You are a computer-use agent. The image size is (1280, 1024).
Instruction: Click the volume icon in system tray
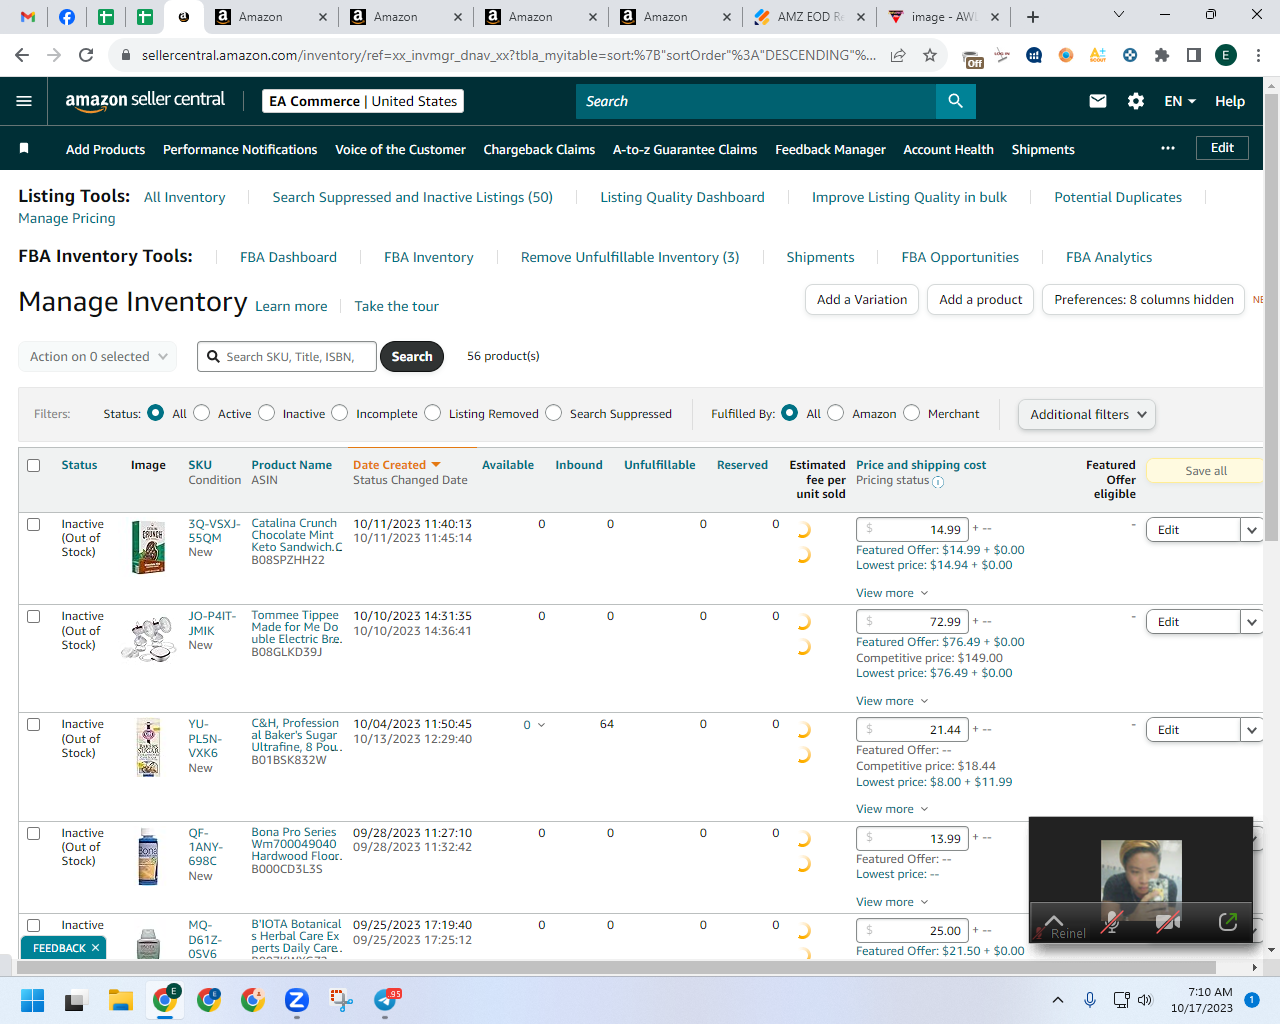pos(1145,1000)
